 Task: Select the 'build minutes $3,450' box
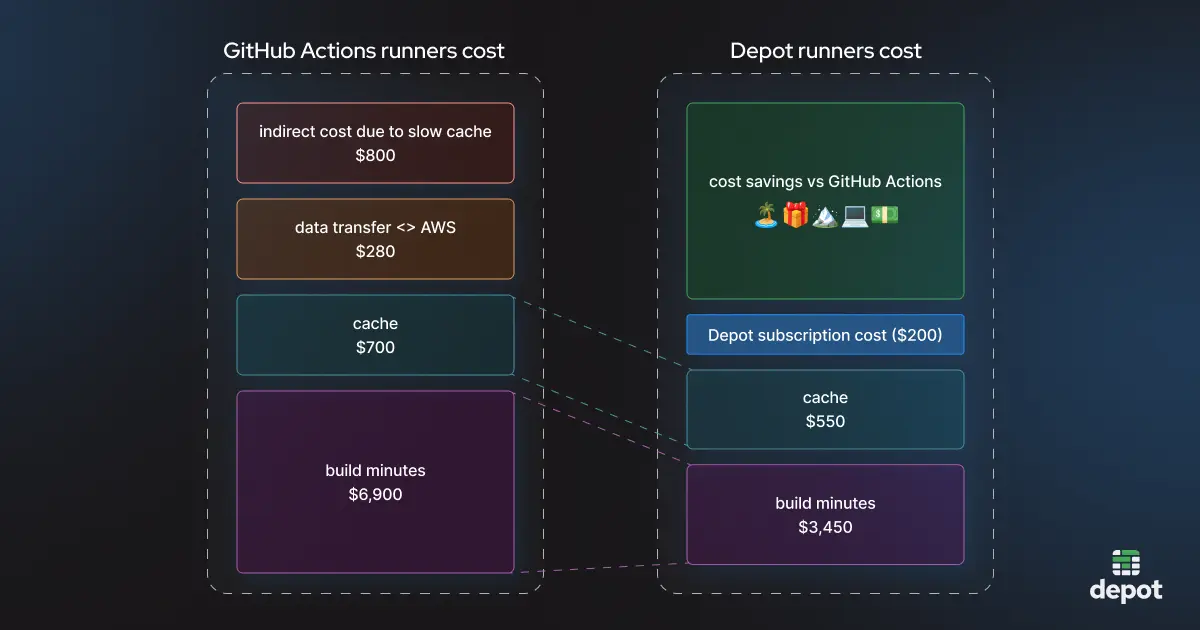[825, 514]
